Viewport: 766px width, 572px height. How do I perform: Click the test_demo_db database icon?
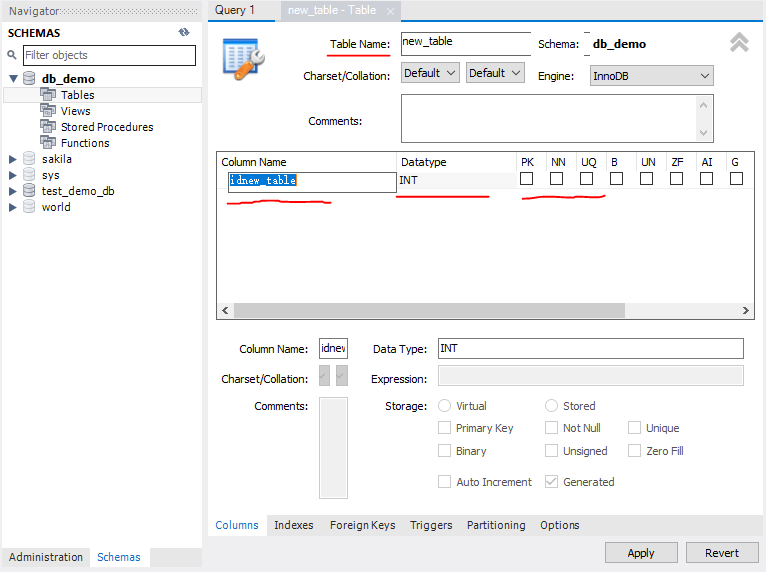tap(29, 191)
